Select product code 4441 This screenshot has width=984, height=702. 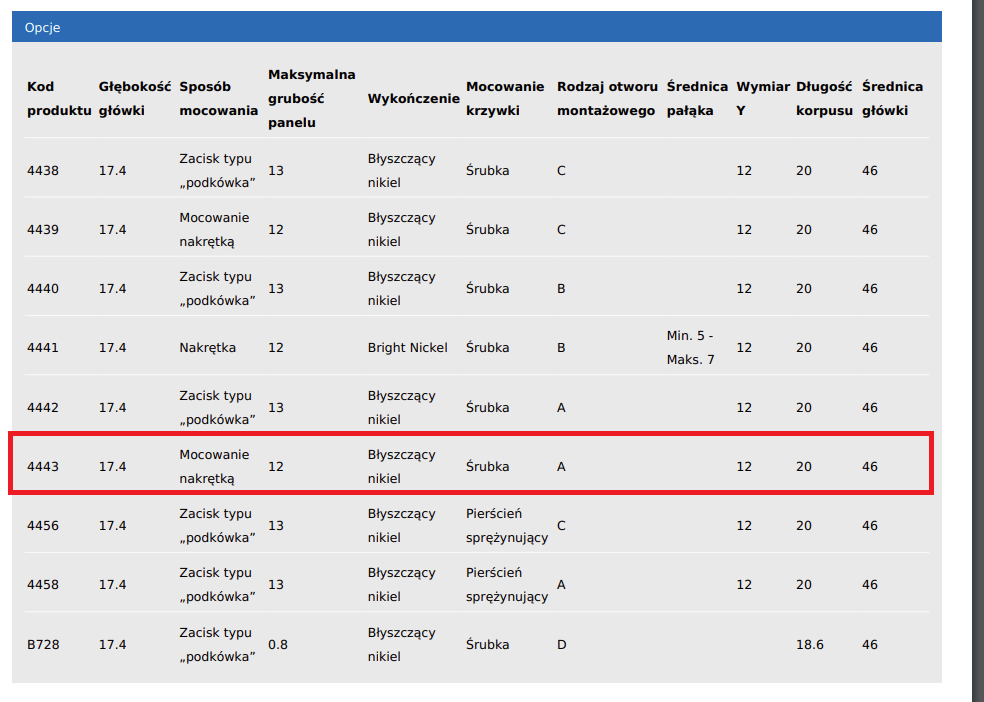click(x=43, y=348)
